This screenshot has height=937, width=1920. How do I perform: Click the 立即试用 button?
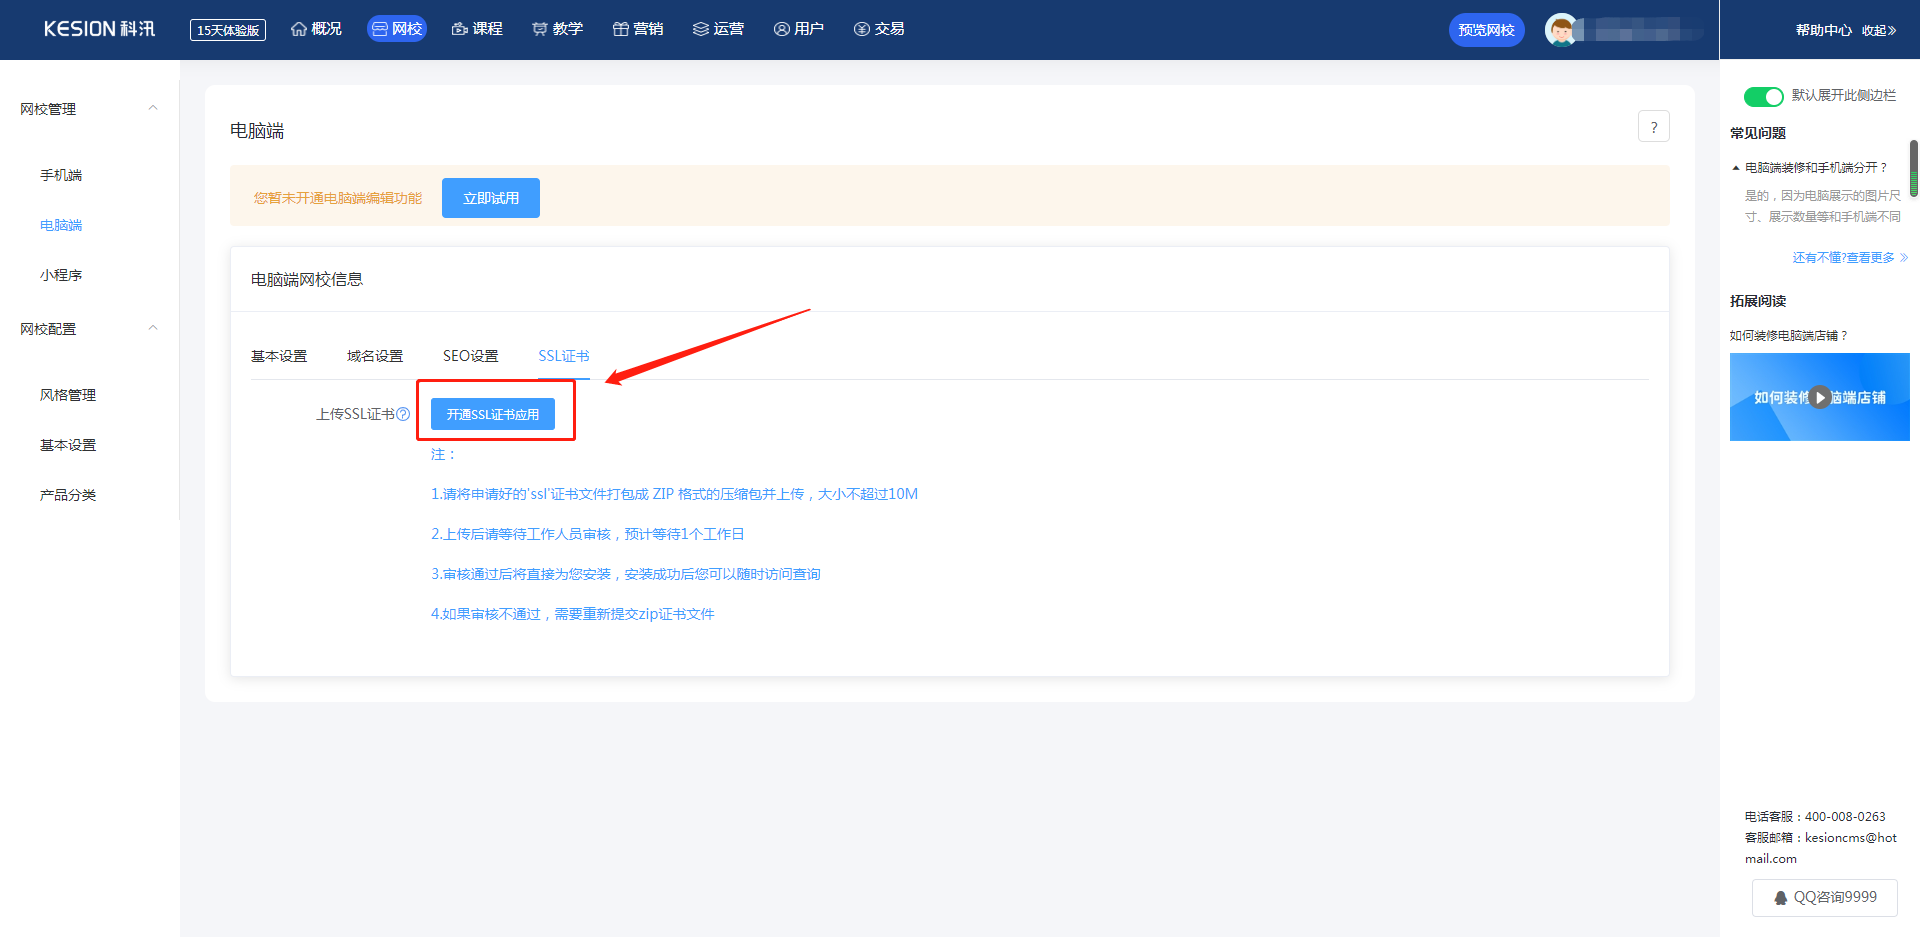[490, 198]
